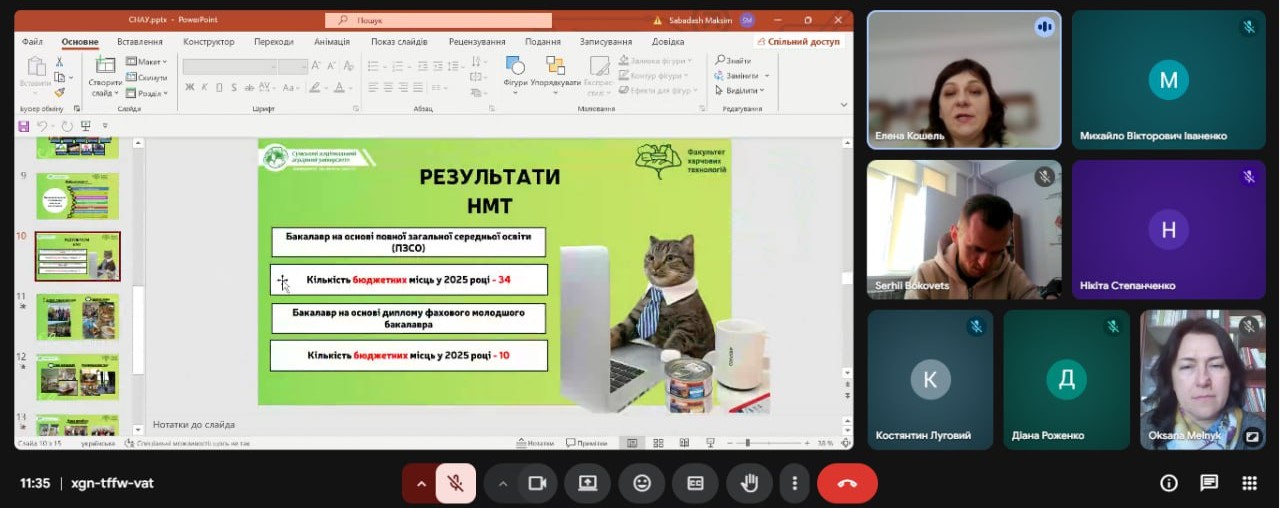Toggle the camera on or off
Screen dimensions: 1280x508
(537, 483)
